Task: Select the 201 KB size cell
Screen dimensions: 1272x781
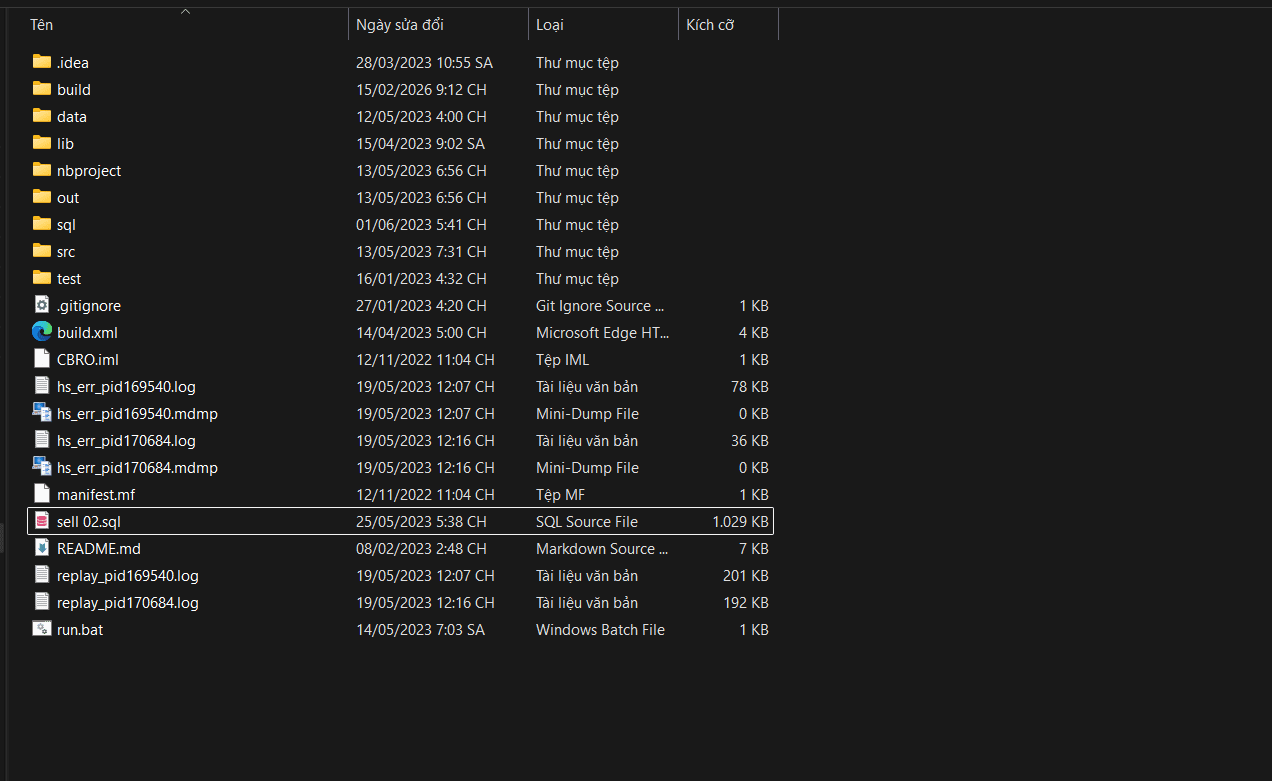Action: pos(746,575)
